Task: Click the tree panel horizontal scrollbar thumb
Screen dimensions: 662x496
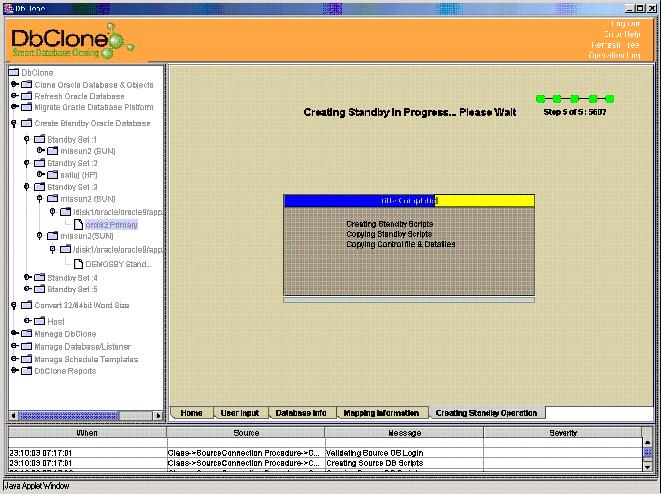Action: pos(69,416)
